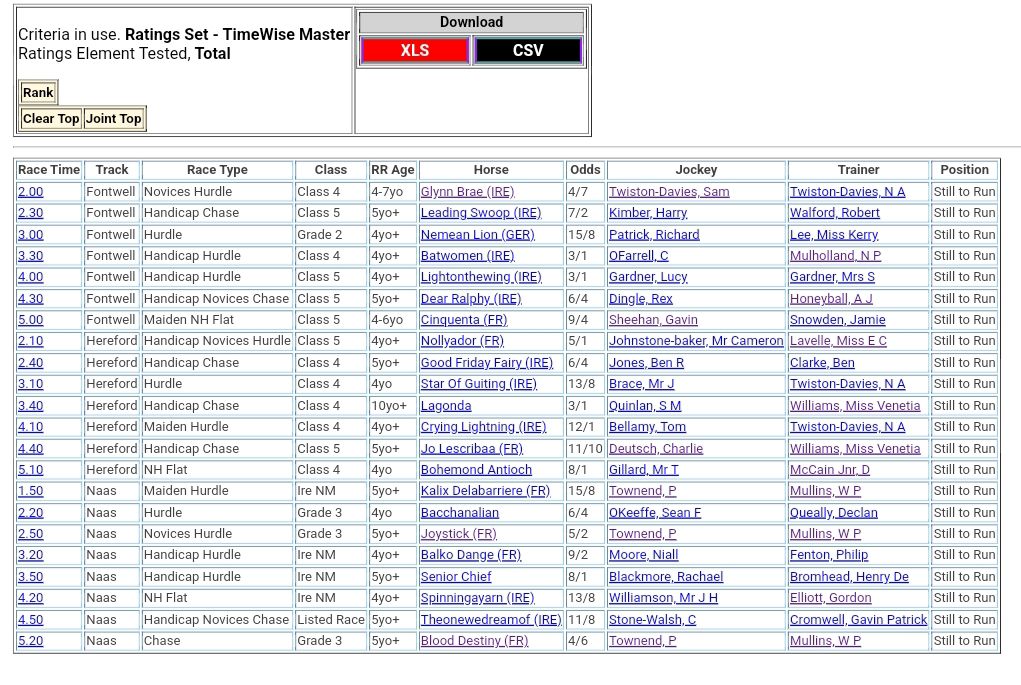Open the 2.00 Fontwell race time link
The width and height of the screenshot is (1021, 685).
click(x=31, y=192)
